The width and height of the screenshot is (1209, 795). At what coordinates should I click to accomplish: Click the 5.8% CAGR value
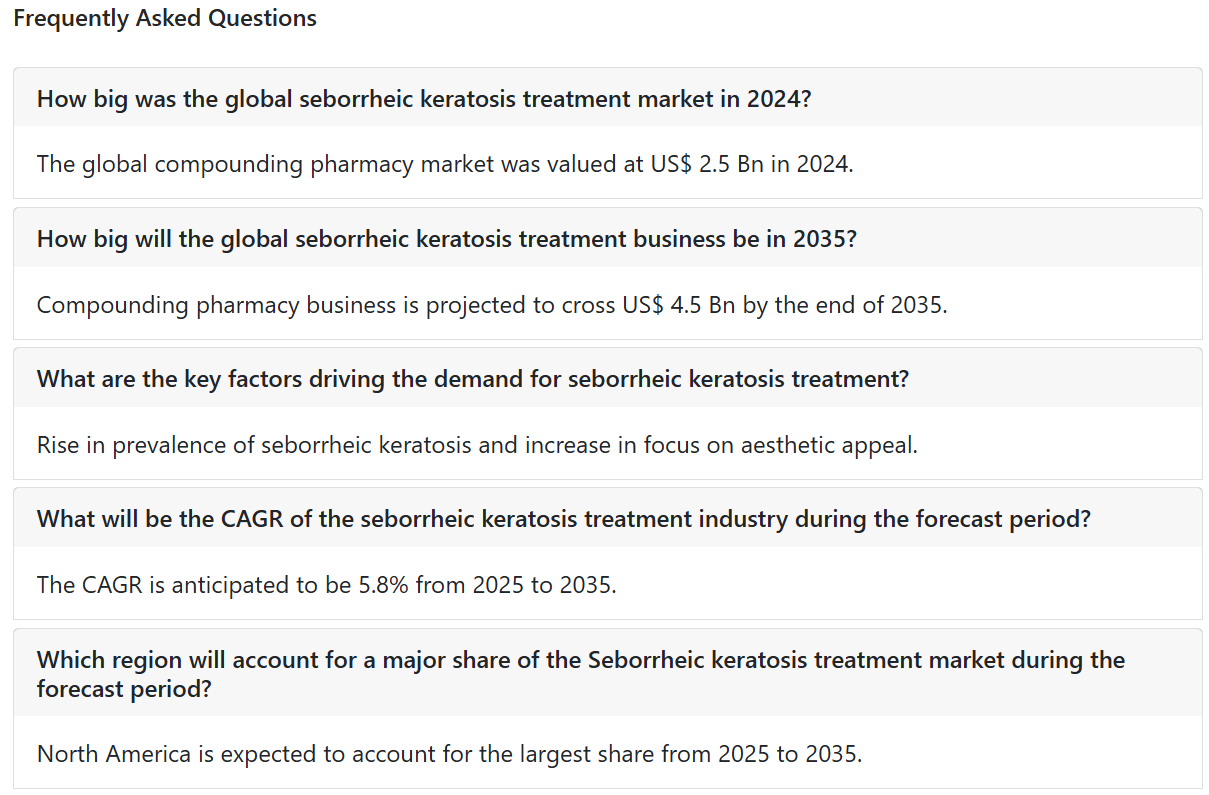(383, 584)
